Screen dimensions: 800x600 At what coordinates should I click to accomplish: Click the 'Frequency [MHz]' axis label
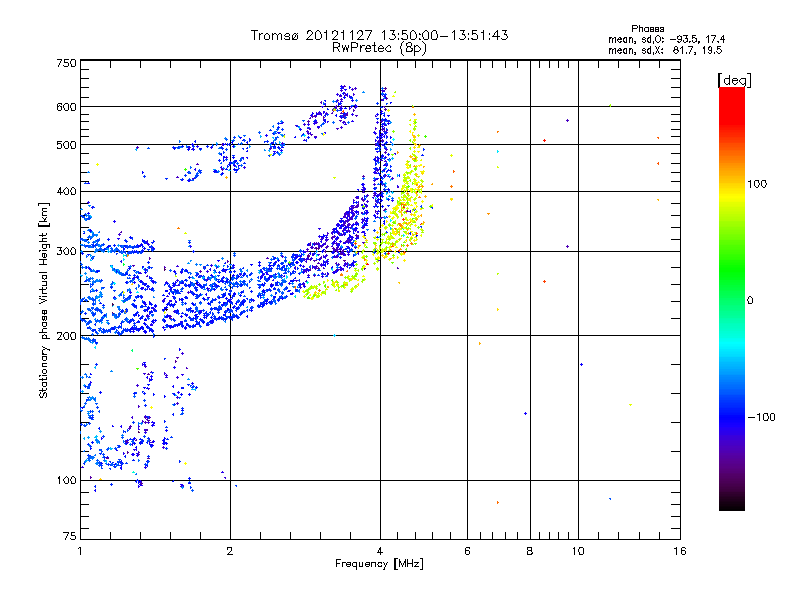point(379,564)
